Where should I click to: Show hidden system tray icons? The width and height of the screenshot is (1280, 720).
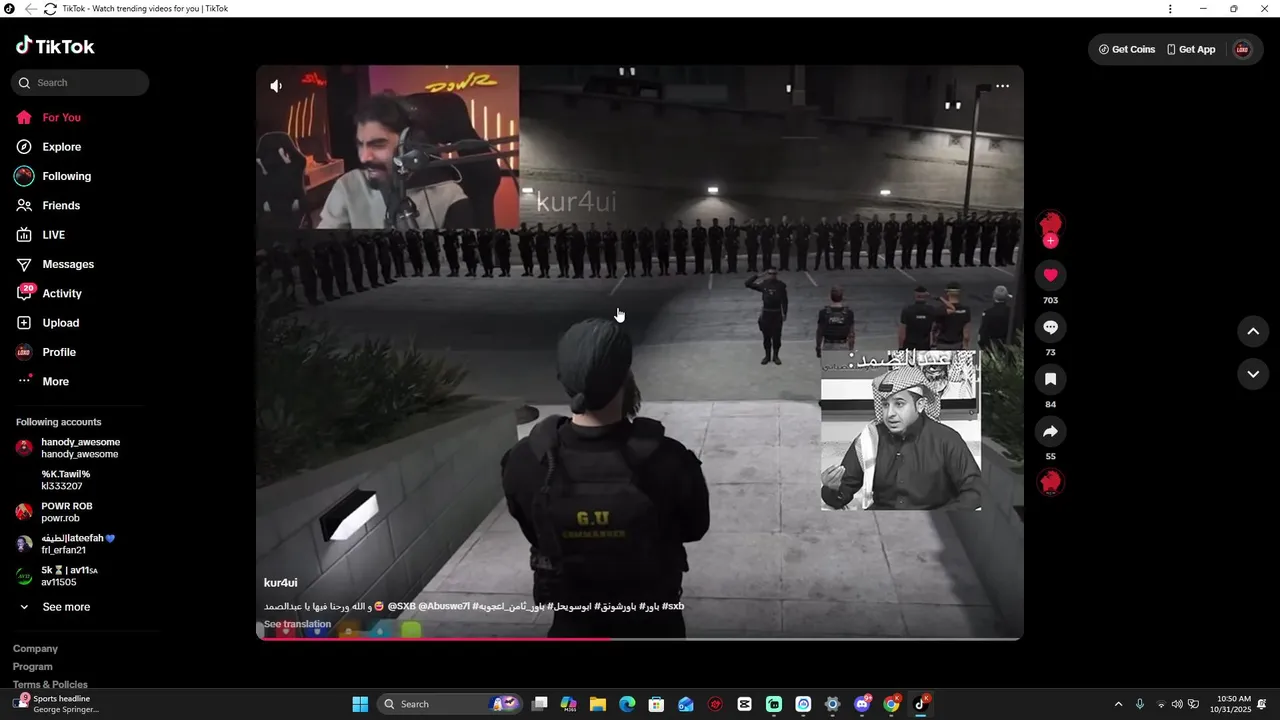point(1118,704)
